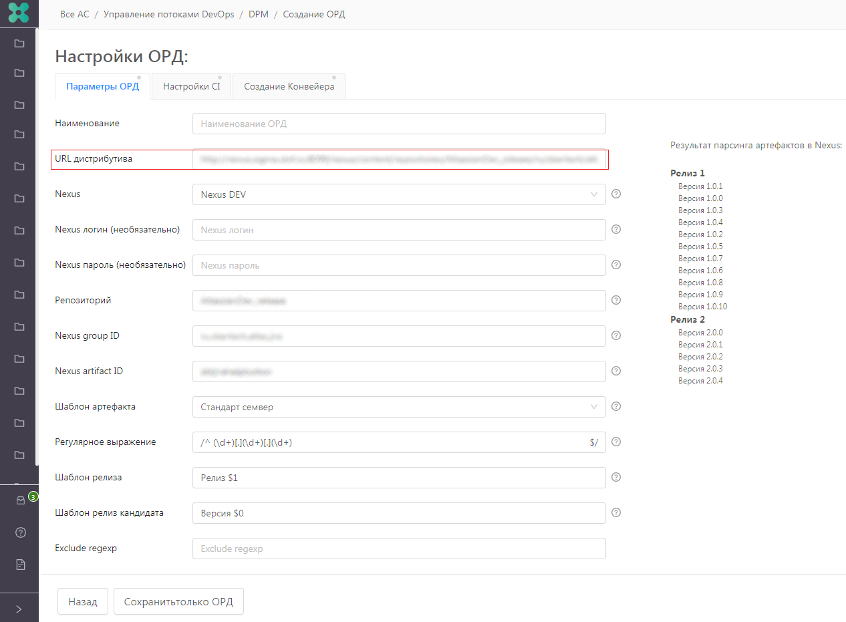
Task: Click the green app logo in top-left corner
Action: [x=18, y=15]
